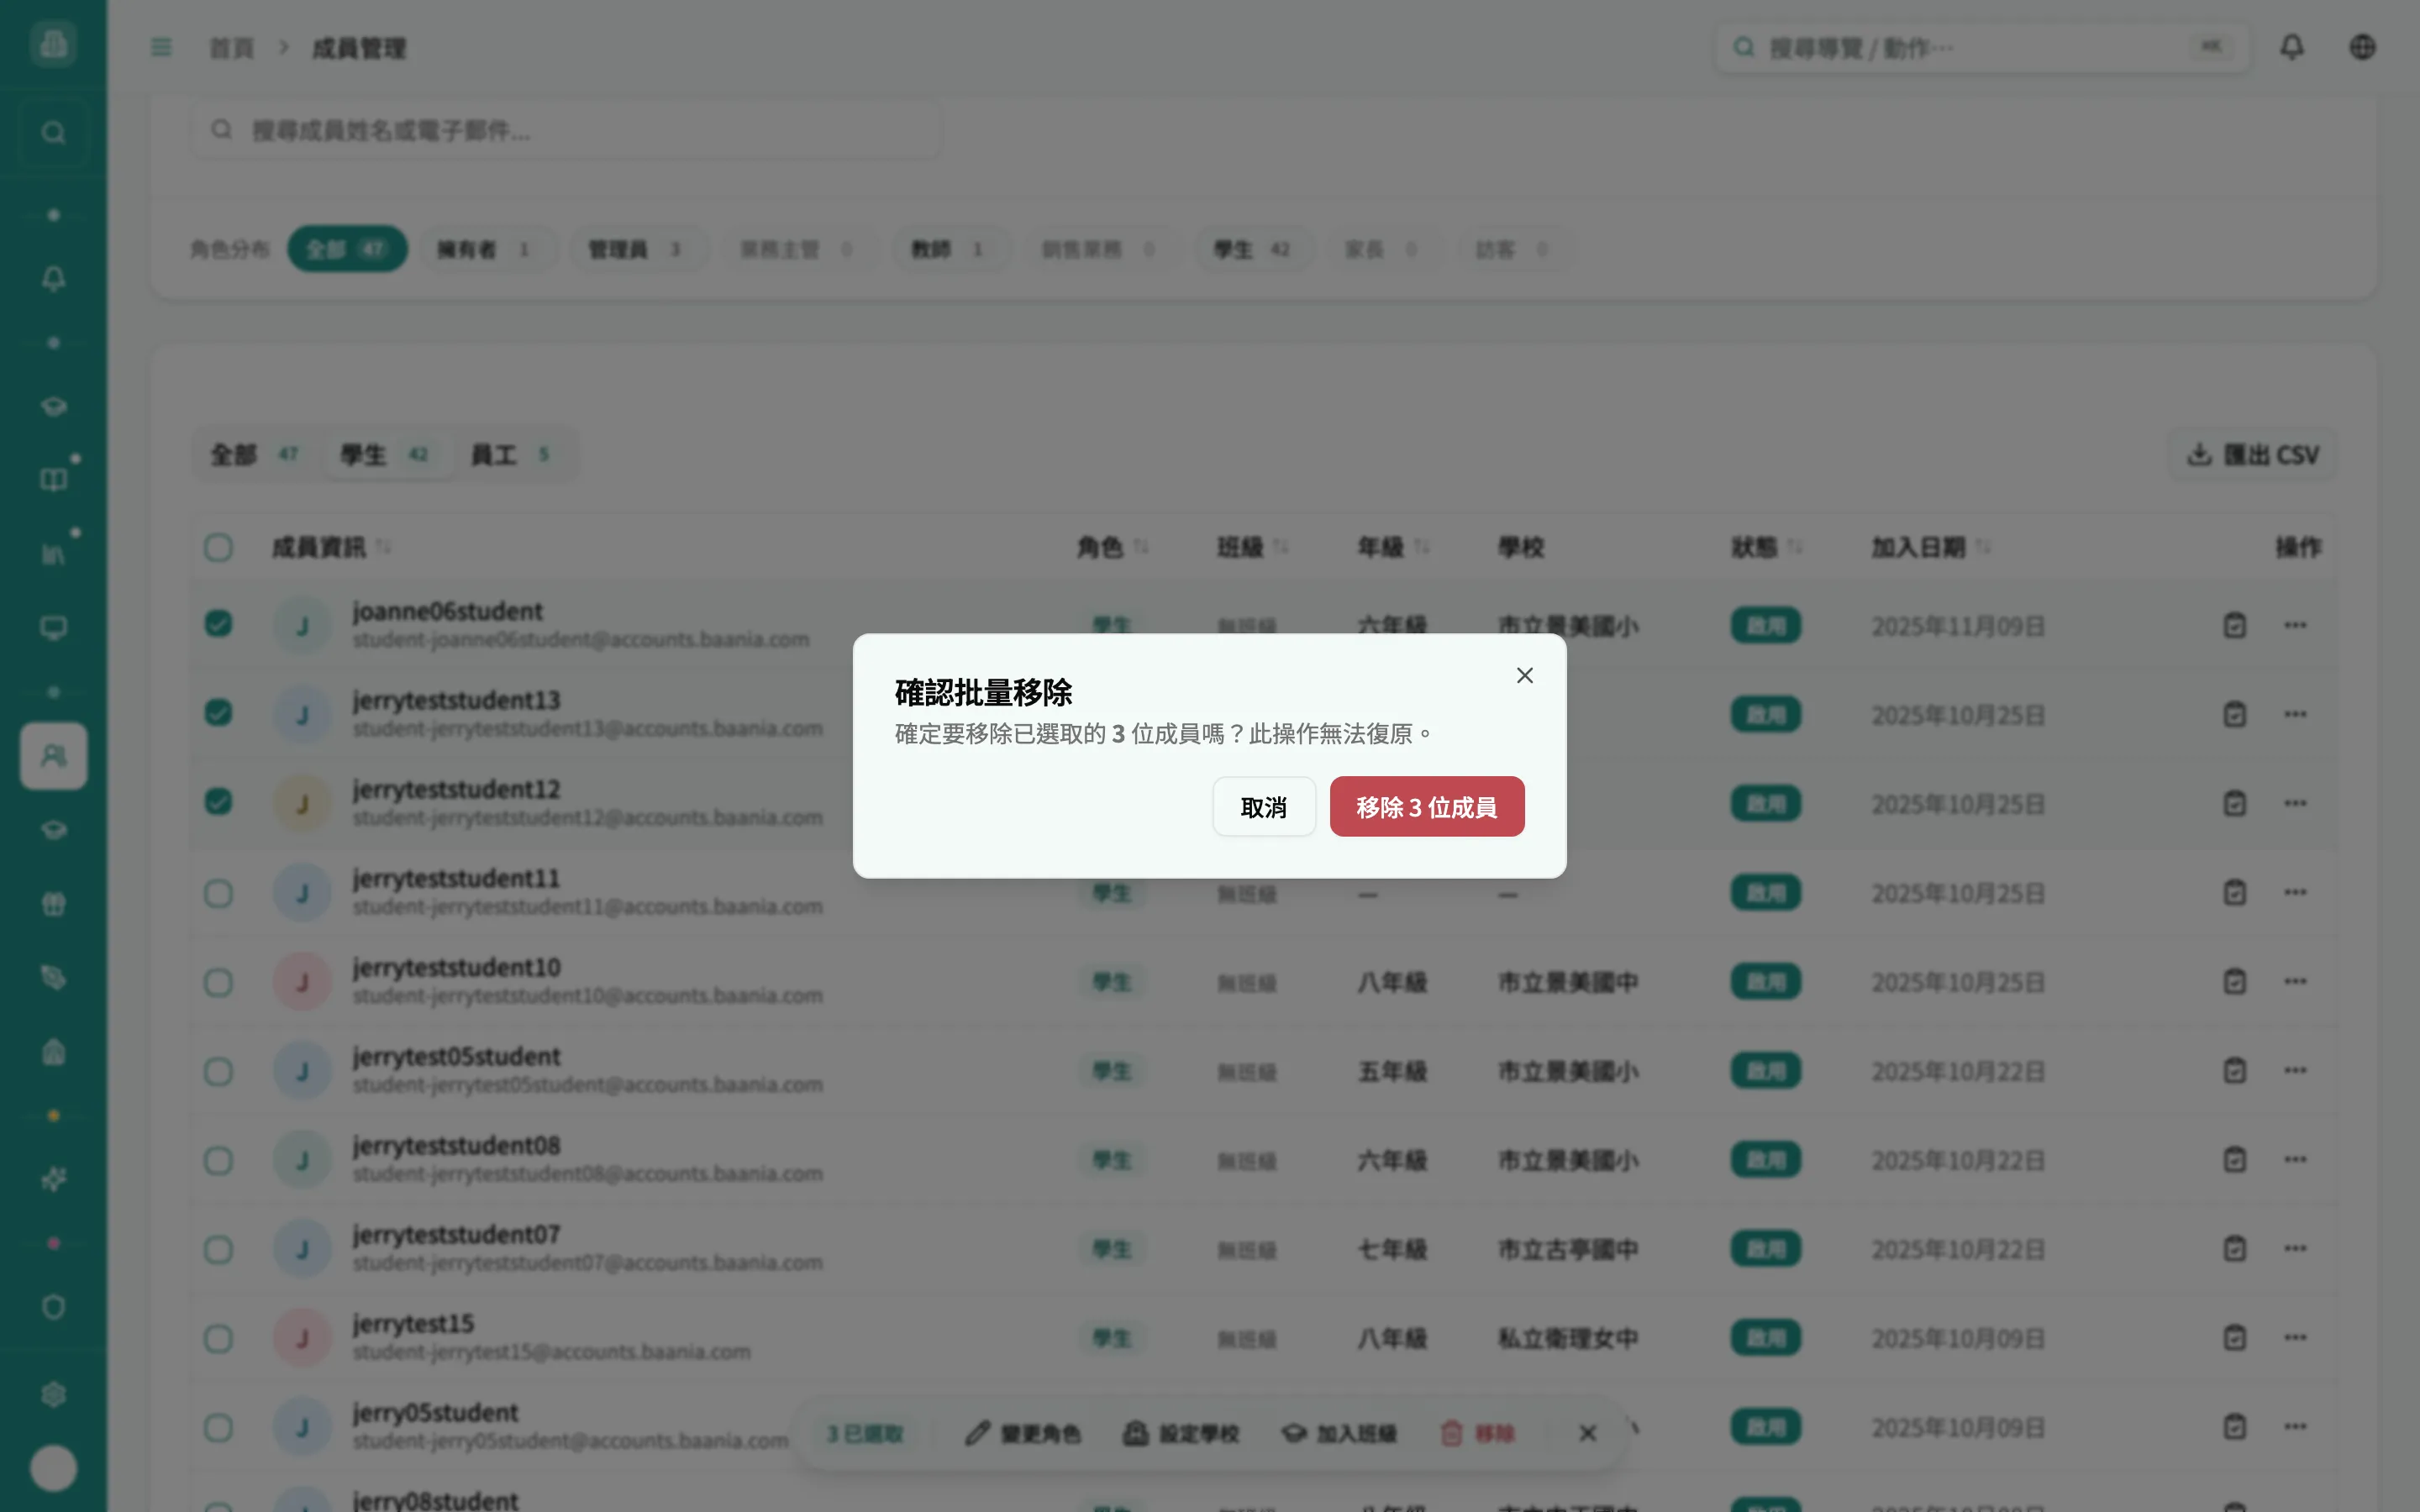Viewport: 2420px width, 1512px height.
Task: Sort by 成員資訊 column header
Action: click(331, 548)
